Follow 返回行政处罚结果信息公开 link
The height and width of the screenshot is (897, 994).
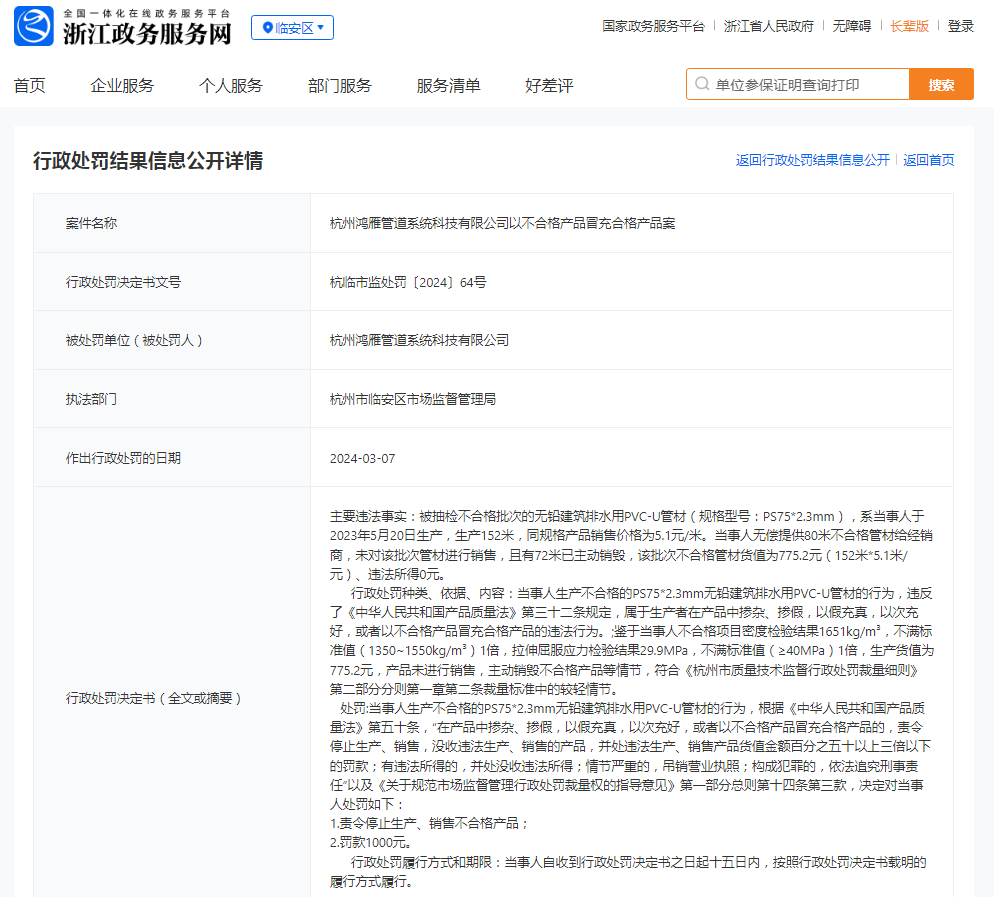[x=813, y=160]
